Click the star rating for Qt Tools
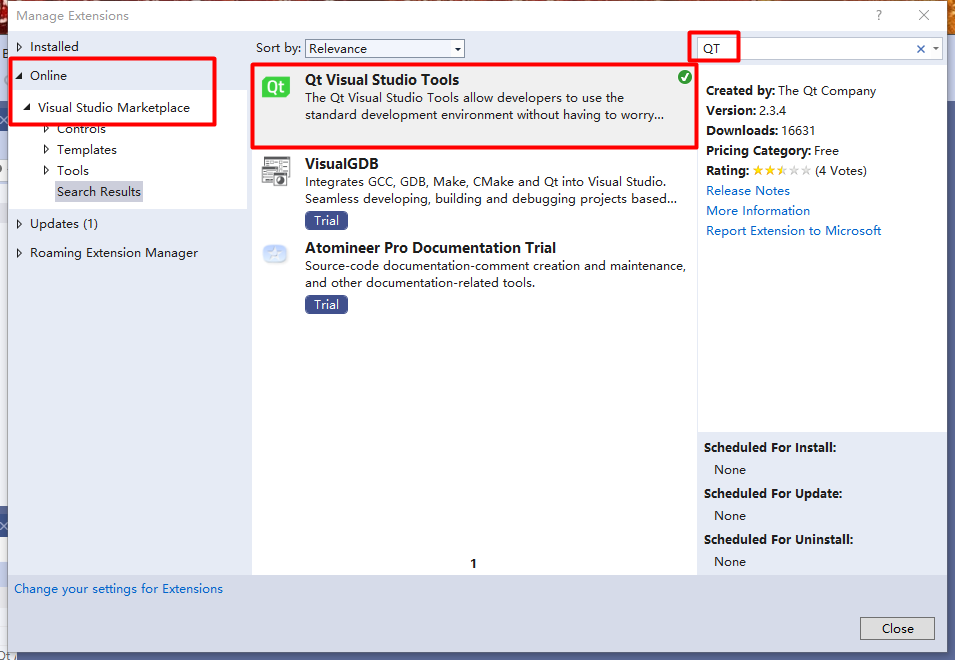The height and width of the screenshot is (660, 955). (781, 170)
